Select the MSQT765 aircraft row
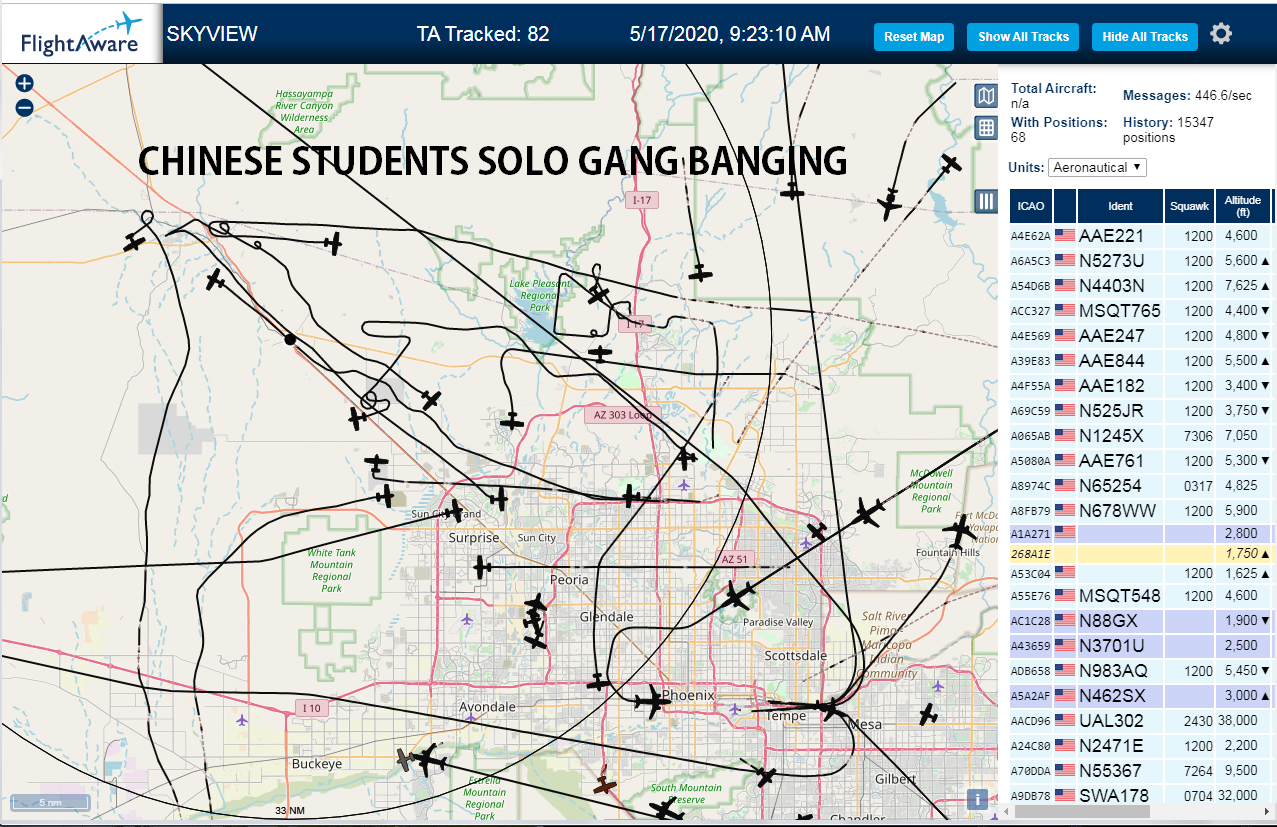 pyautogui.click(x=1141, y=311)
